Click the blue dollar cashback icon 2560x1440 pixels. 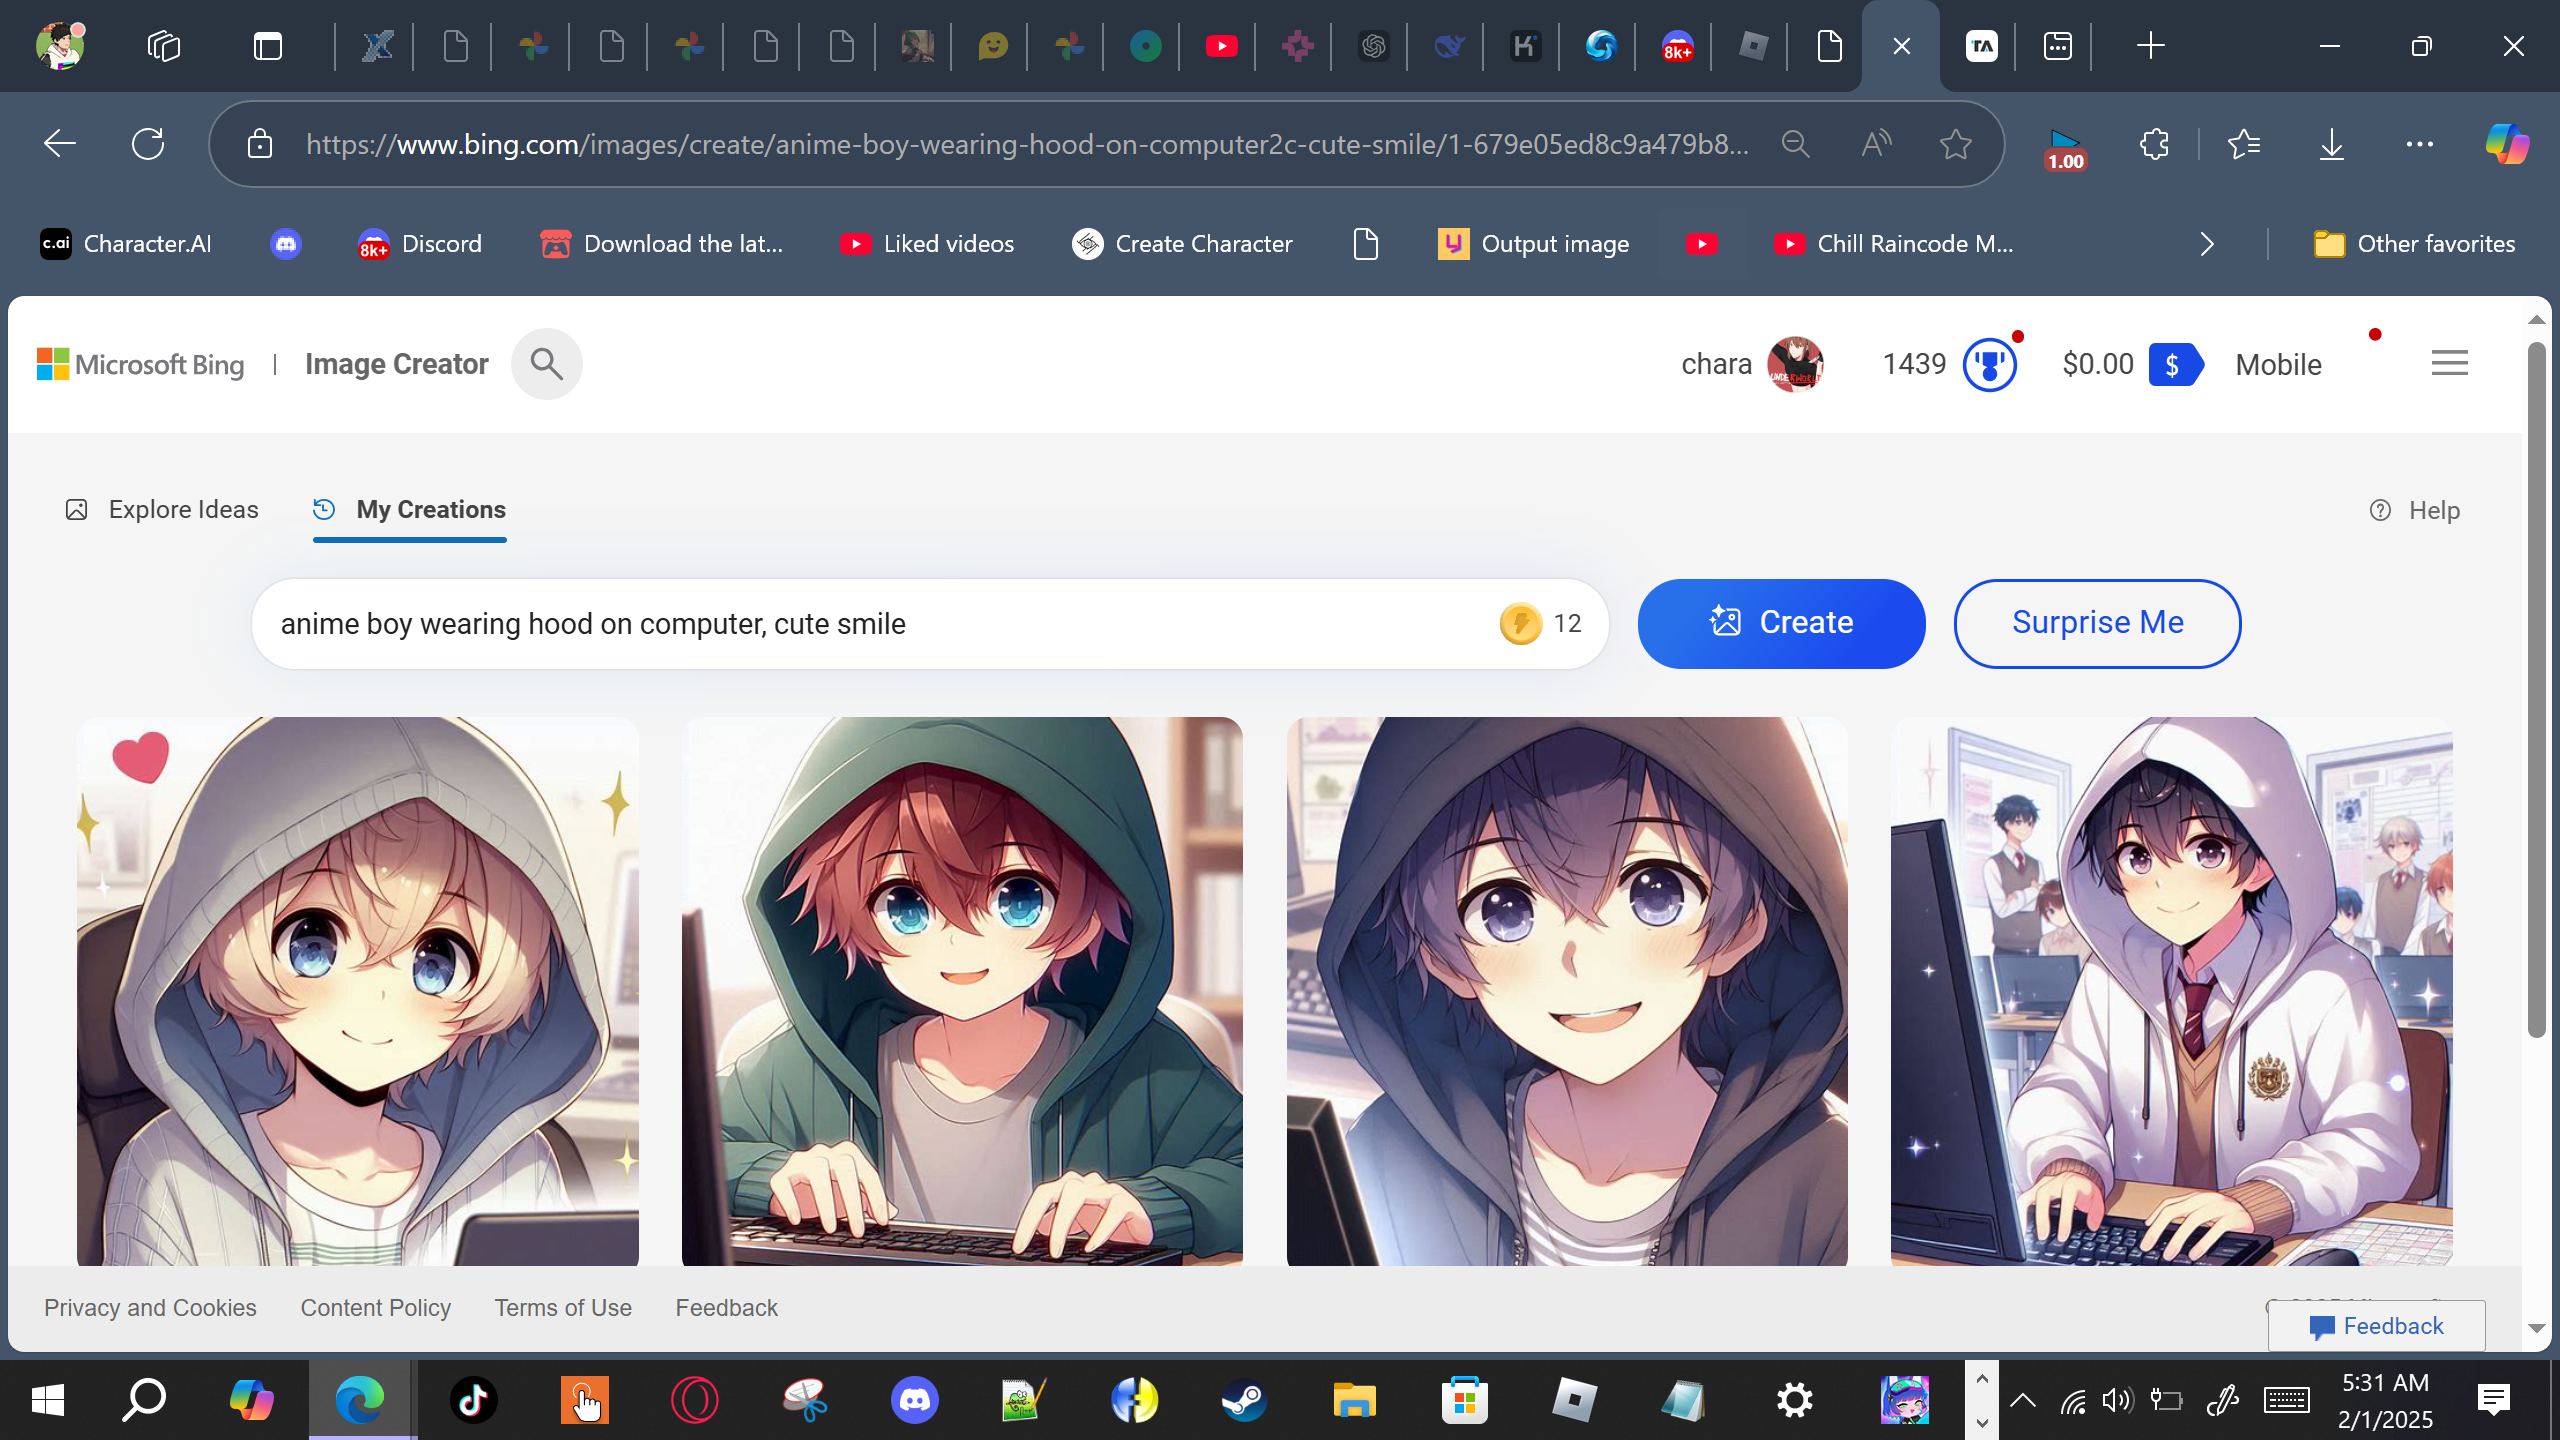2174,365
